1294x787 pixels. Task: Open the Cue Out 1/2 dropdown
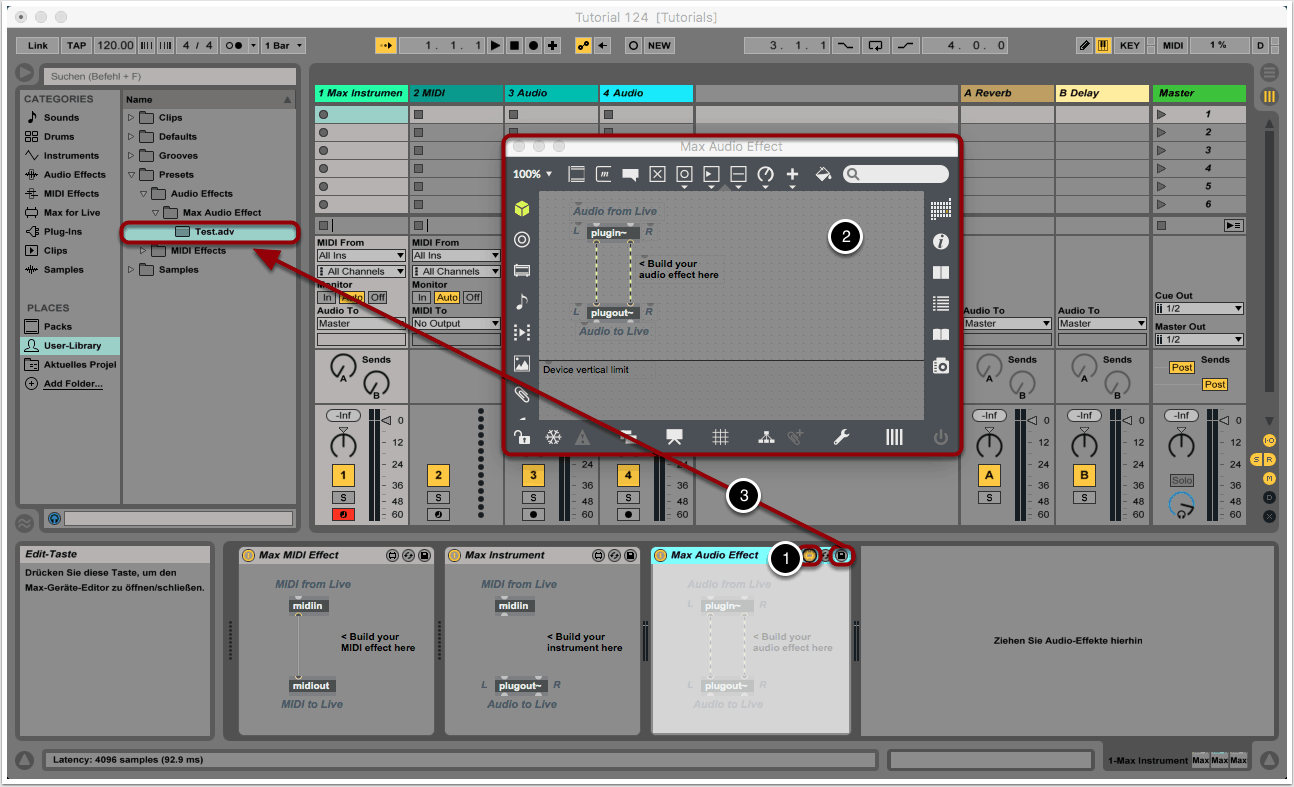pos(1199,309)
